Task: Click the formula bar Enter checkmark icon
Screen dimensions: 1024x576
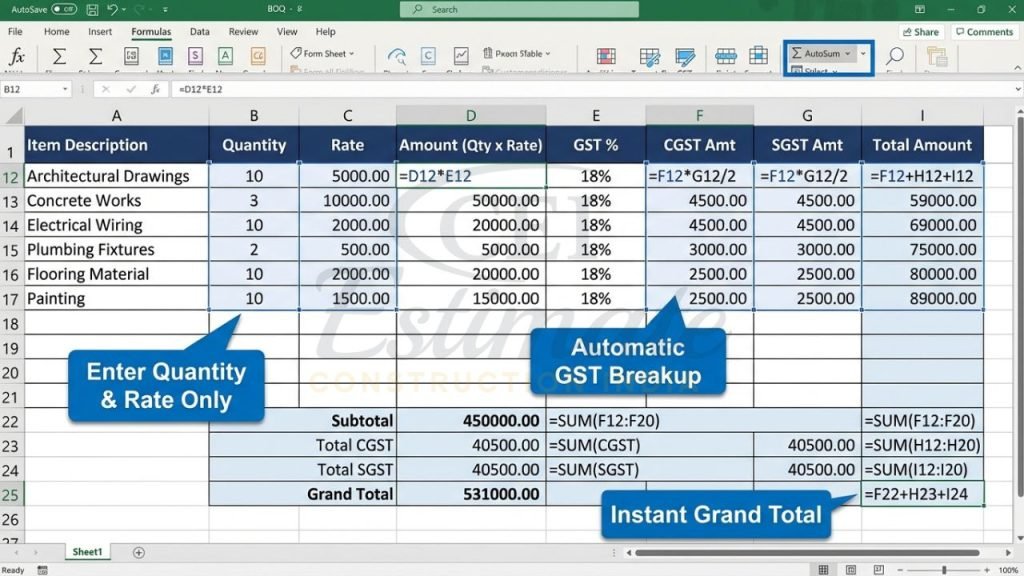Action: 131,89
